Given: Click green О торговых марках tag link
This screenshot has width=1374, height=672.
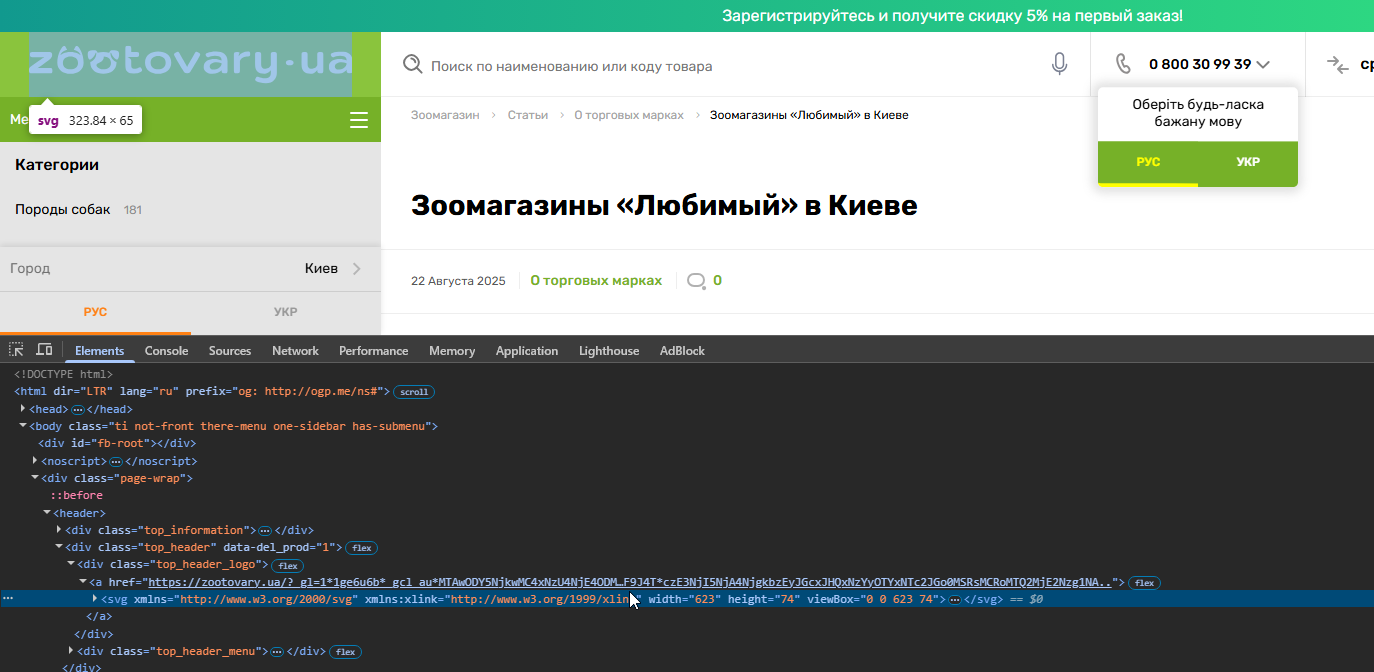Looking at the screenshot, I should click(596, 281).
